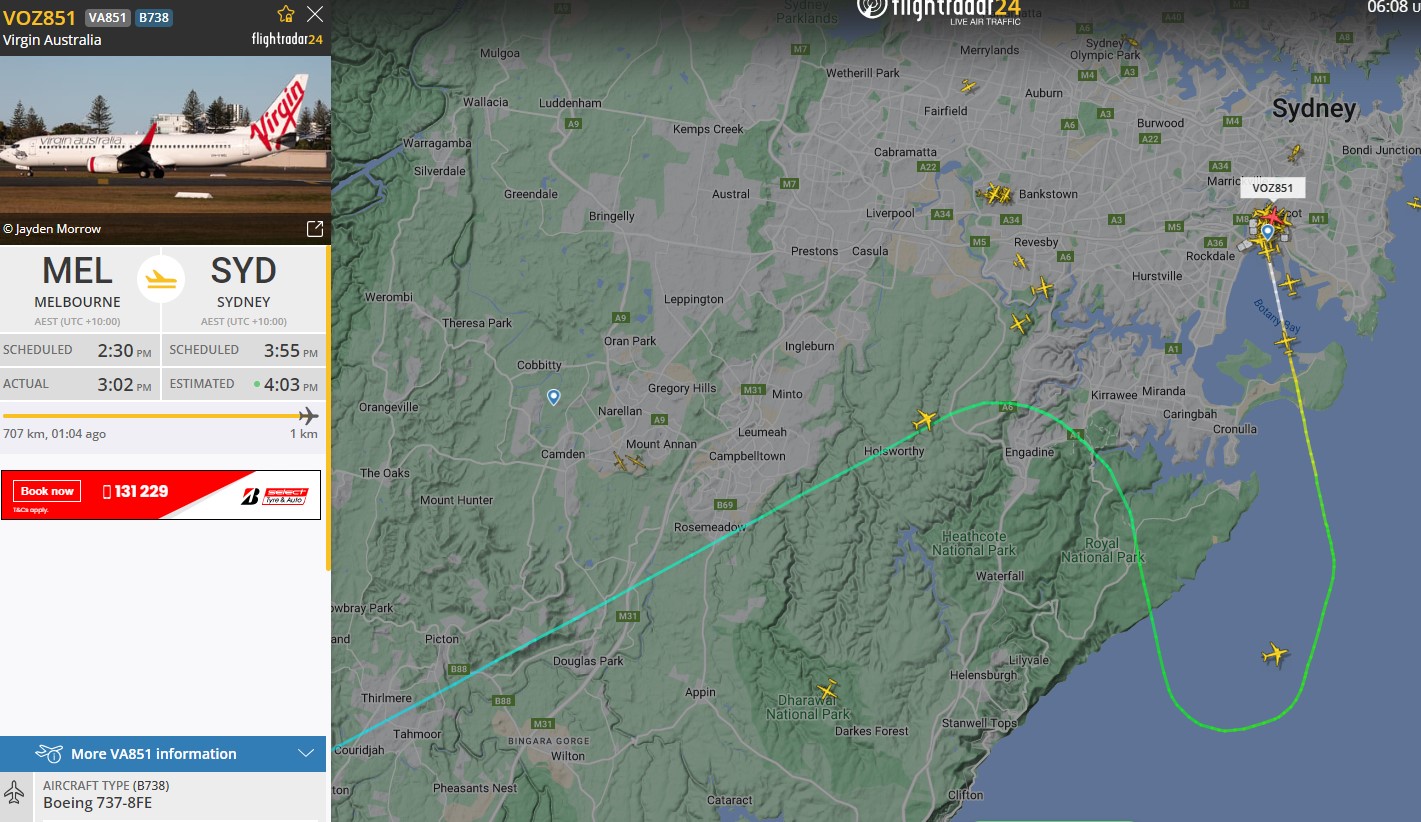Select the aircraft icon near Bankstown
Screen dimensions: 1421x822
(995, 193)
